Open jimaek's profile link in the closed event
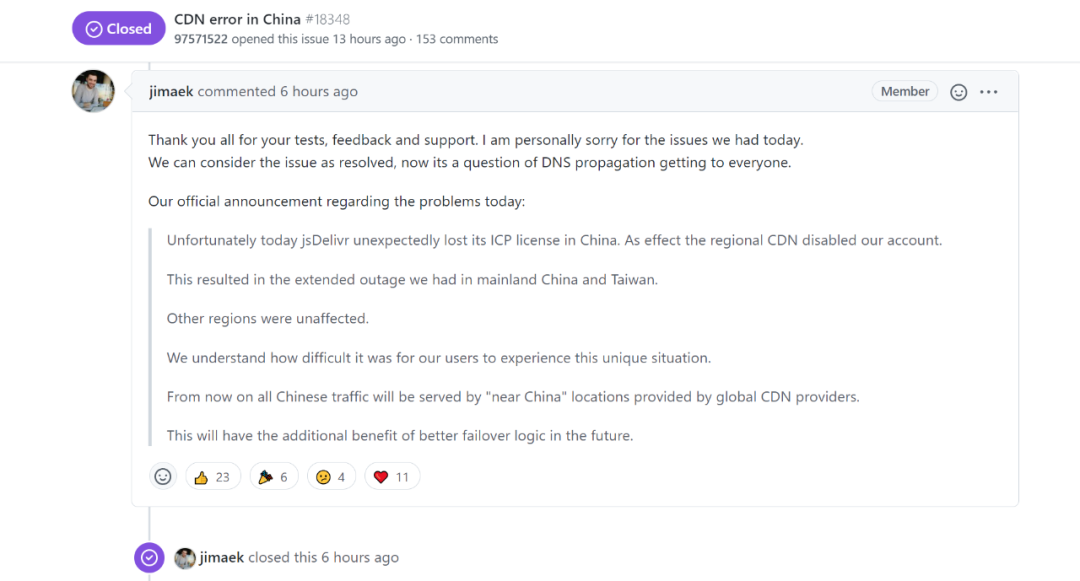Viewport: 1080px width, 581px height. tap(222, 558)
